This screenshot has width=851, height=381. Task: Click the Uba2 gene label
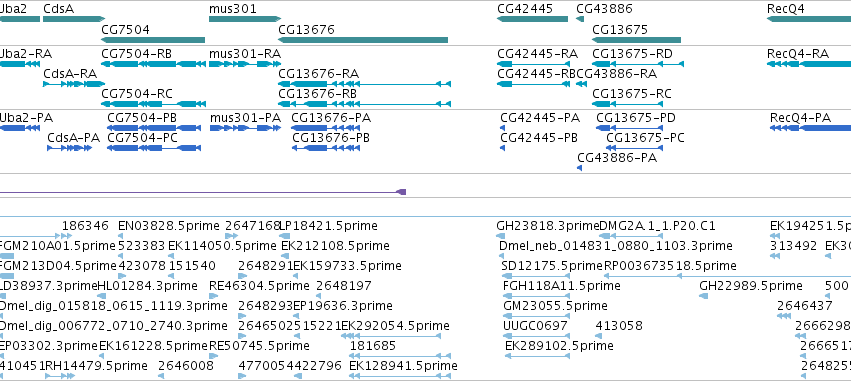[x=13, y=9]
